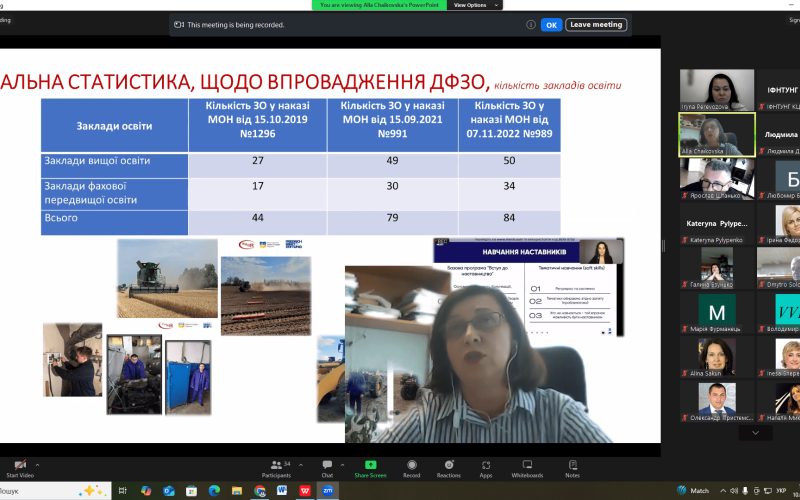Viewport: 800px width, 500px height.
Task: Click the speaker's floating video window
Action: [x=479, y=354]
